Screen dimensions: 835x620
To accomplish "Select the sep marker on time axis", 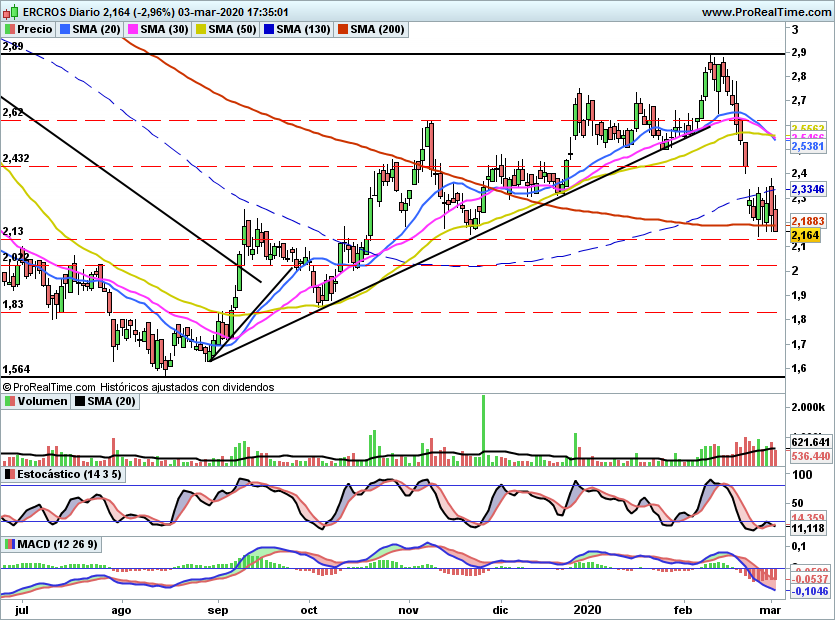I will [x=219, y=609].
